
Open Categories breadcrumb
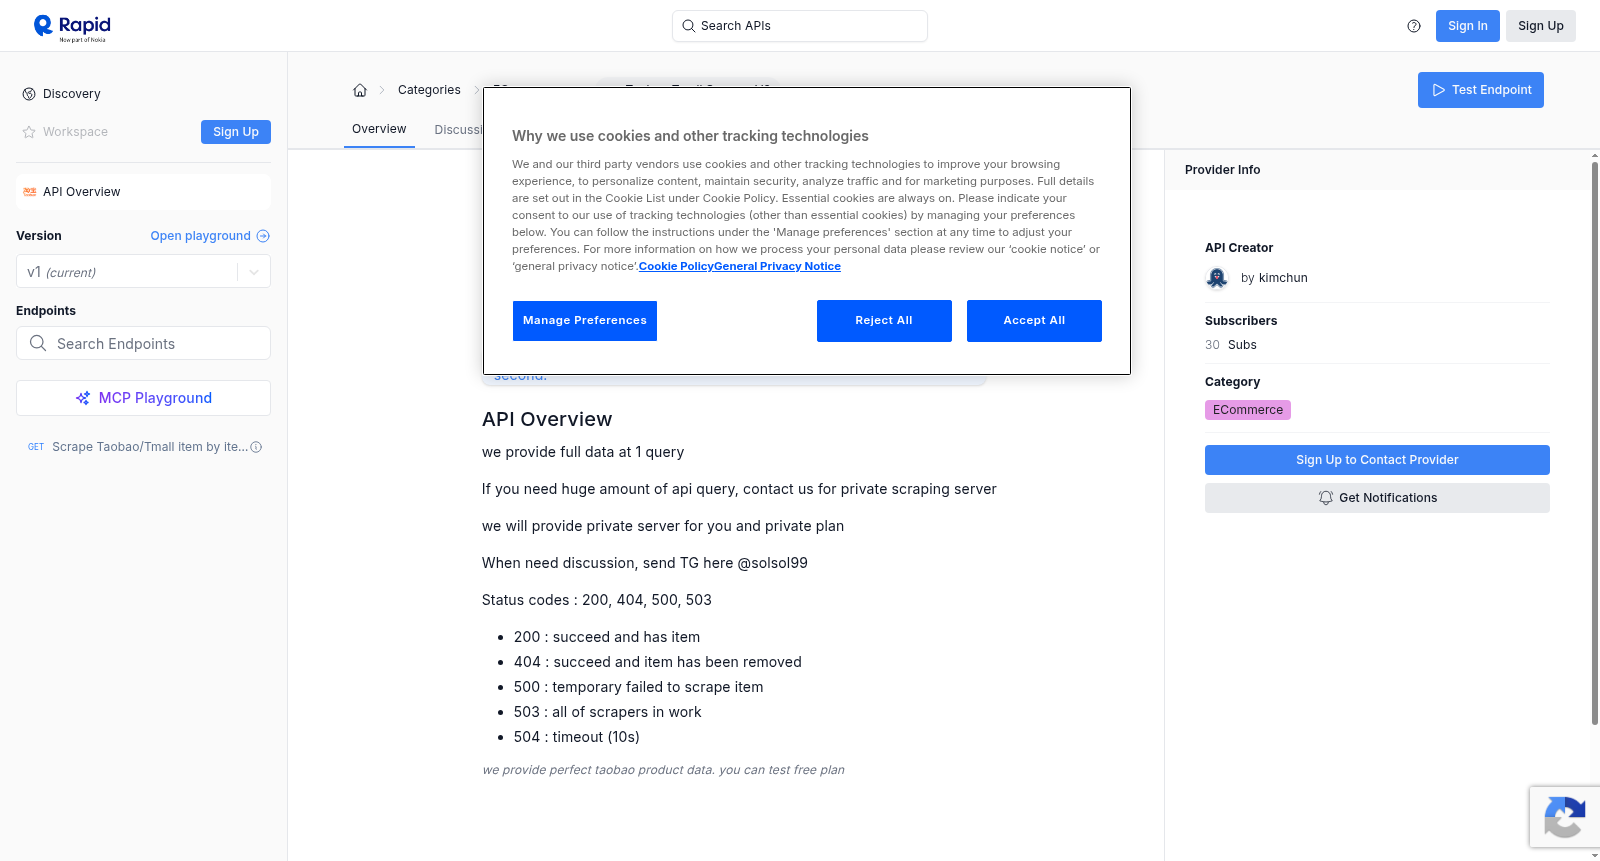click(429, 90)
